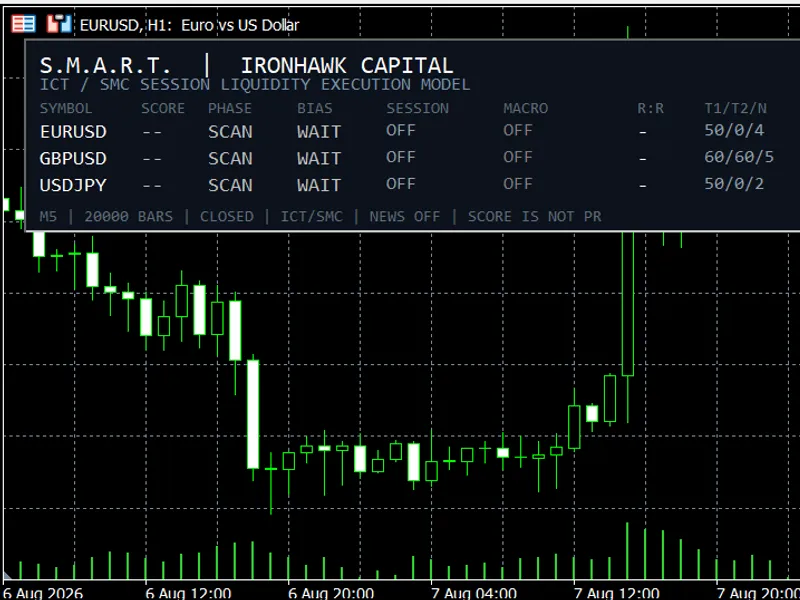Click the chart shift triangle at bottom-left corner
Screen dimensions: 800x600
(7, 577)
